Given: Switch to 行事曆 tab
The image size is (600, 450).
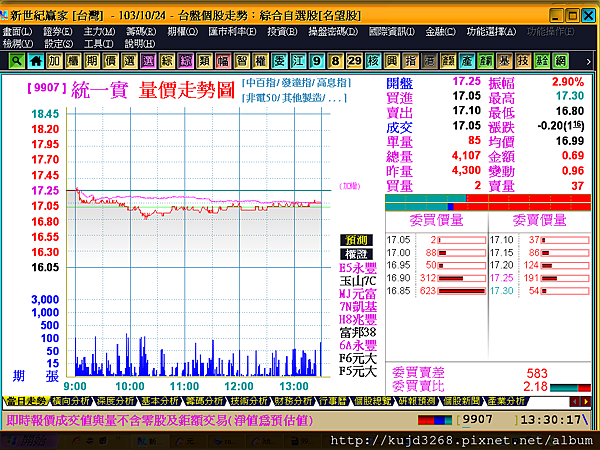Looking at the screenshot, I should pyautogui.click(x=333, y=401).
